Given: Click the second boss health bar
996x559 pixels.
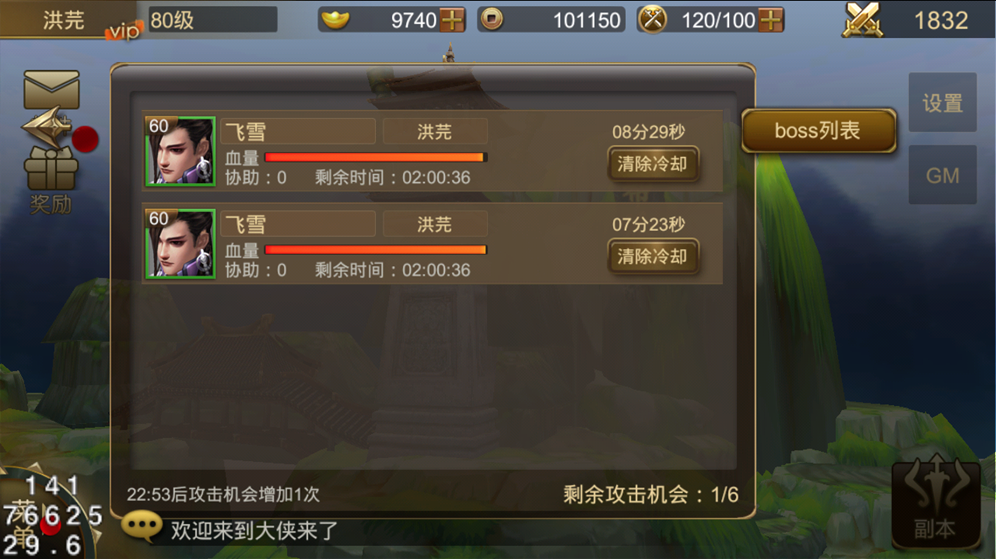Looking at the screenshot, I should (376, 250).
